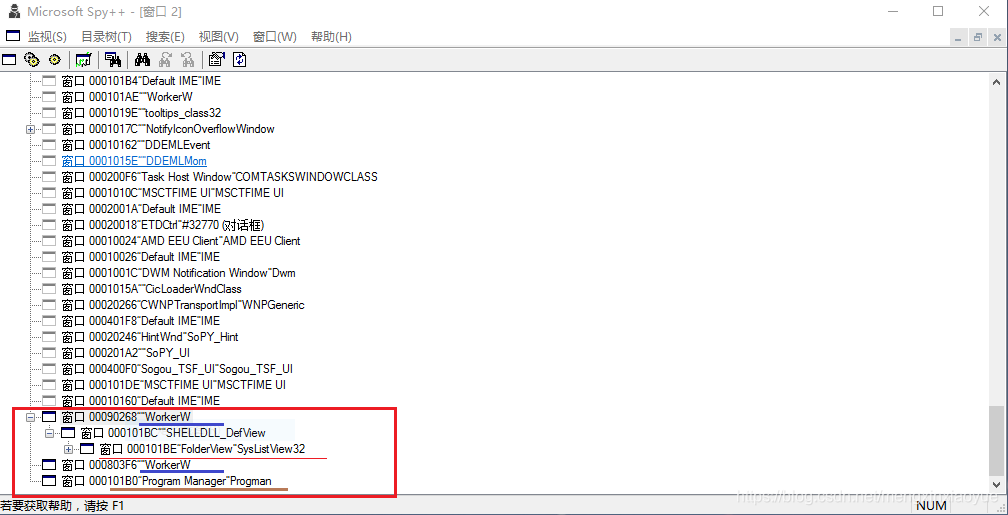The image size is (1008, 515).
Task: Open the 目录树(T) menu
Action: tap(106, 37)
